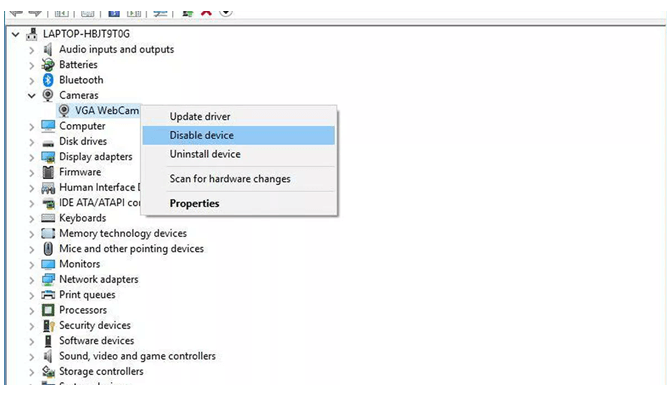Expand the Firmware category
Image resolution: width=667 pixels, height=405 pixels.
[31, 173]
